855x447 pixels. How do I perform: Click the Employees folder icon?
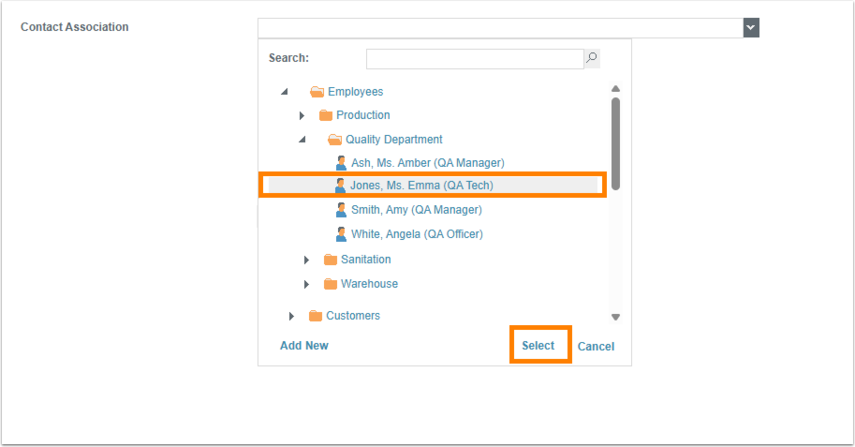click(x=317, y=92)
